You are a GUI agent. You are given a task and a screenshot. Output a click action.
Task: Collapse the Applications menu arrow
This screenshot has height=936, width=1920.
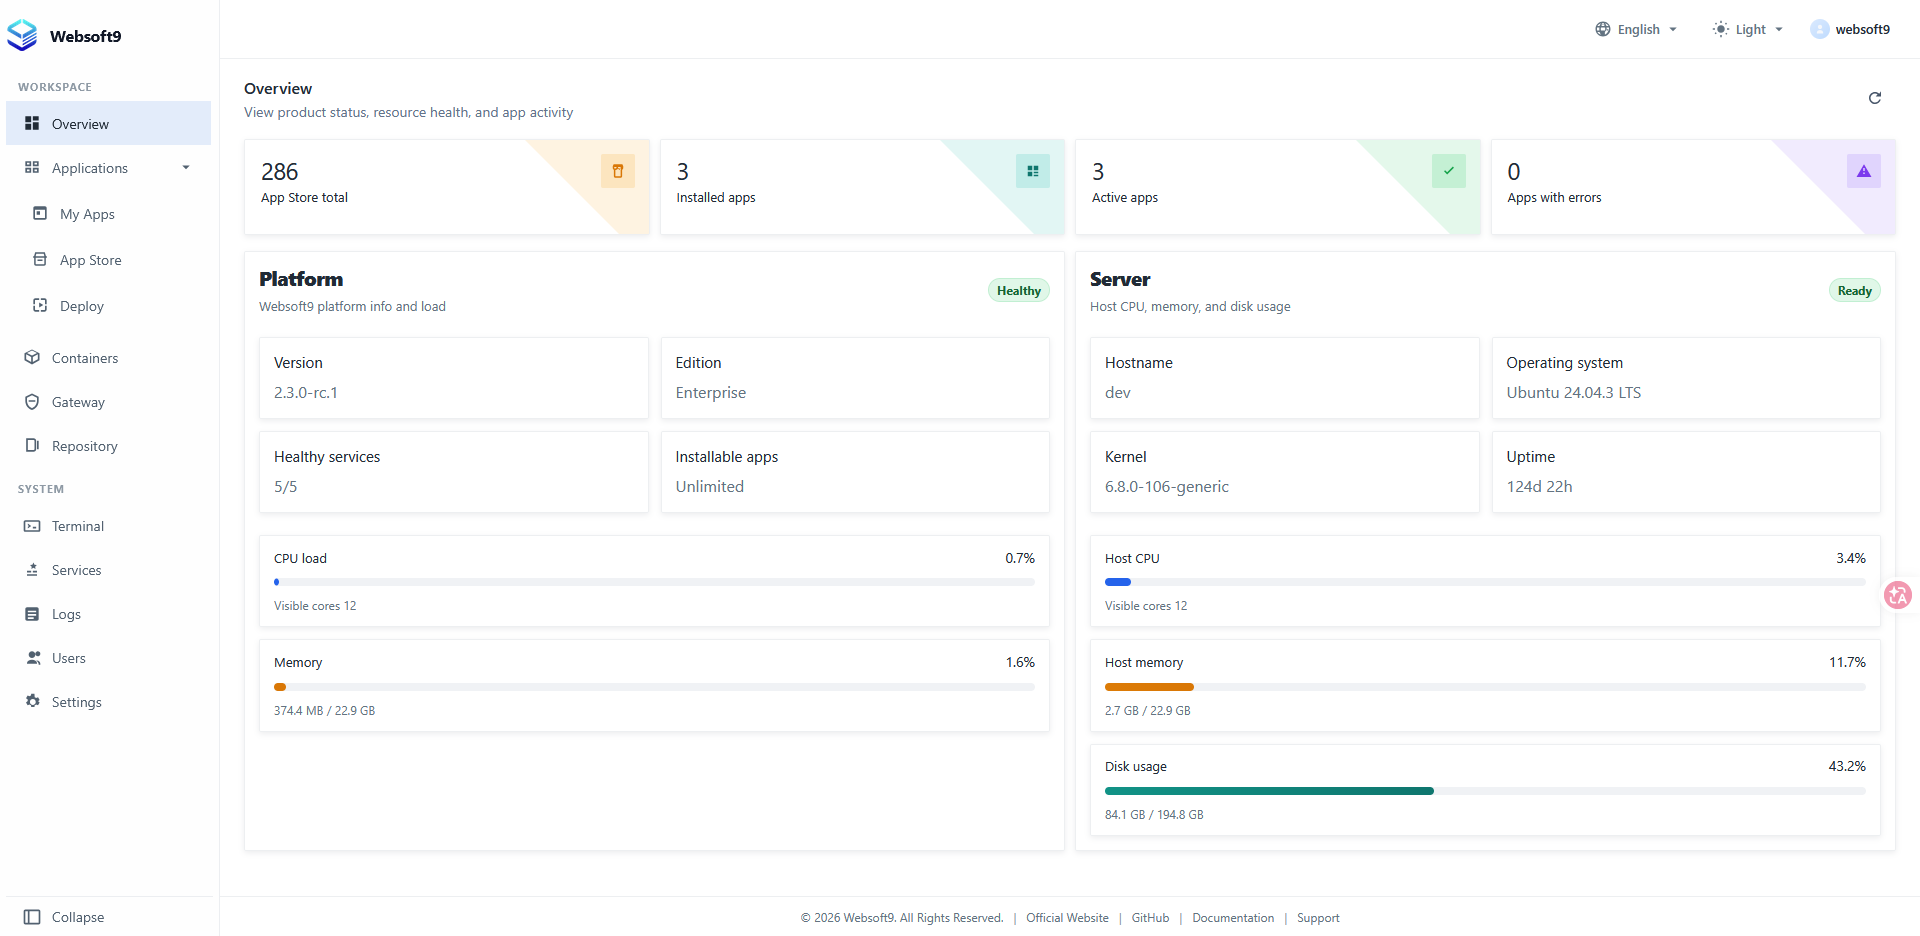186,168
